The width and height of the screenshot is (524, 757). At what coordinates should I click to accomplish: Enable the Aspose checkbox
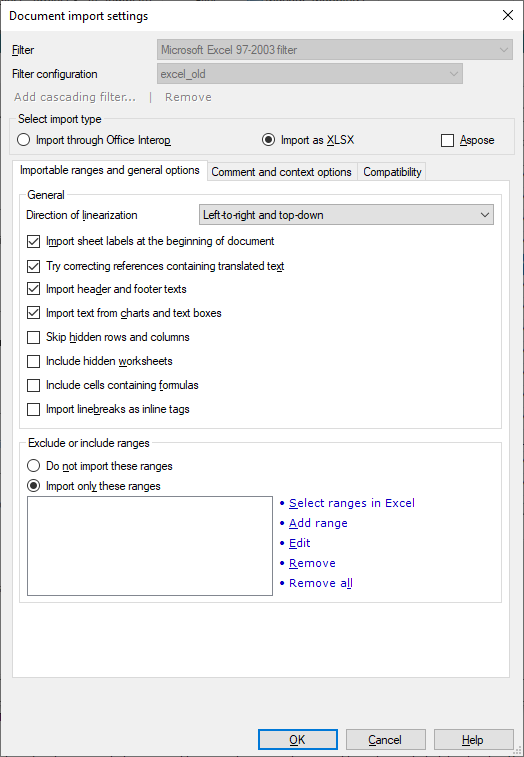tap(467, 140)
